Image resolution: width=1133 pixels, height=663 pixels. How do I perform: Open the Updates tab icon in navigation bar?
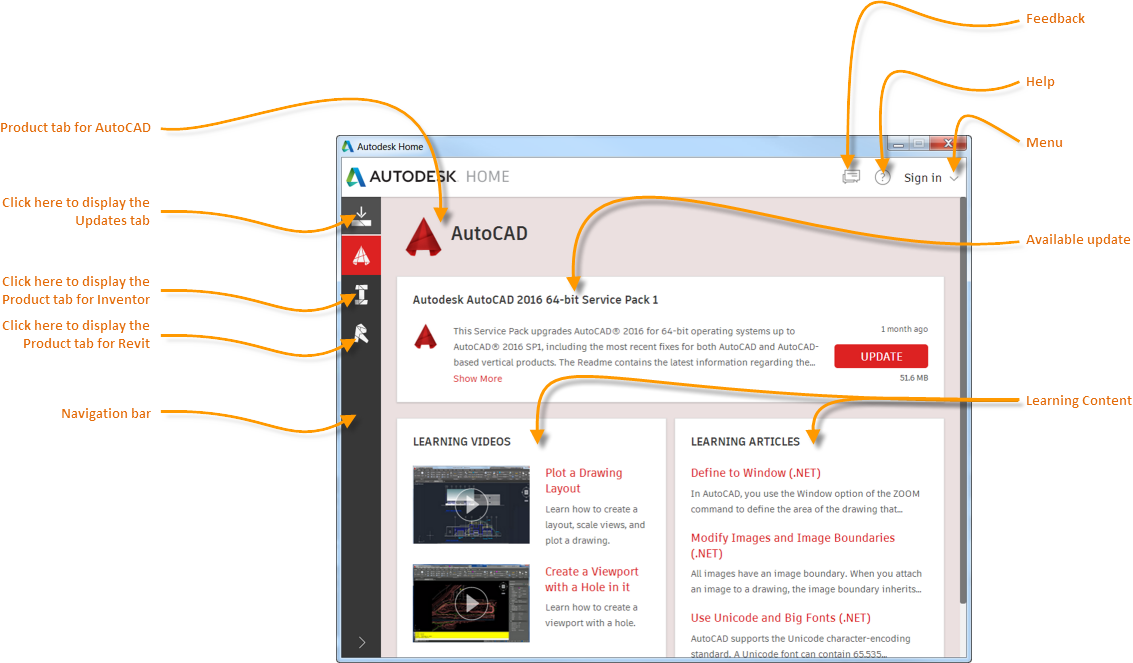[360, 214]
